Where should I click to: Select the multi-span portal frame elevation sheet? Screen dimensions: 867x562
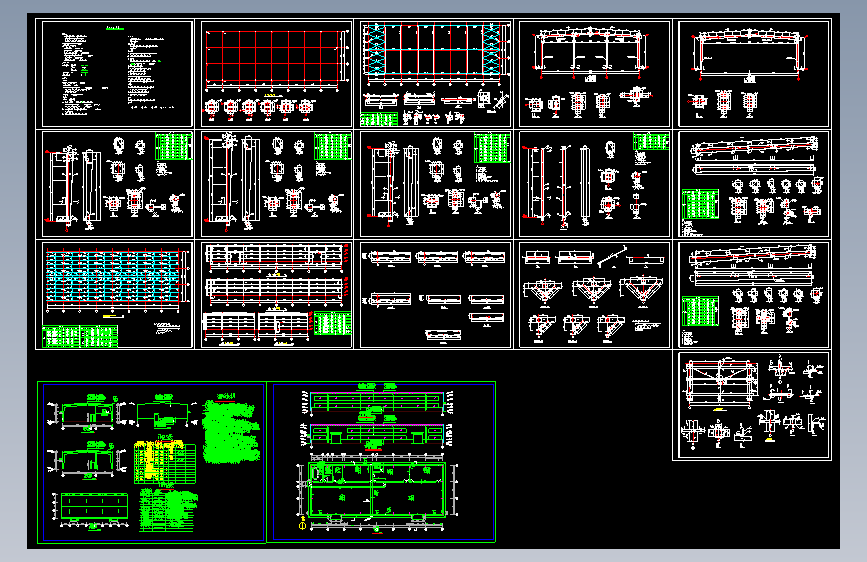point(594,74)
